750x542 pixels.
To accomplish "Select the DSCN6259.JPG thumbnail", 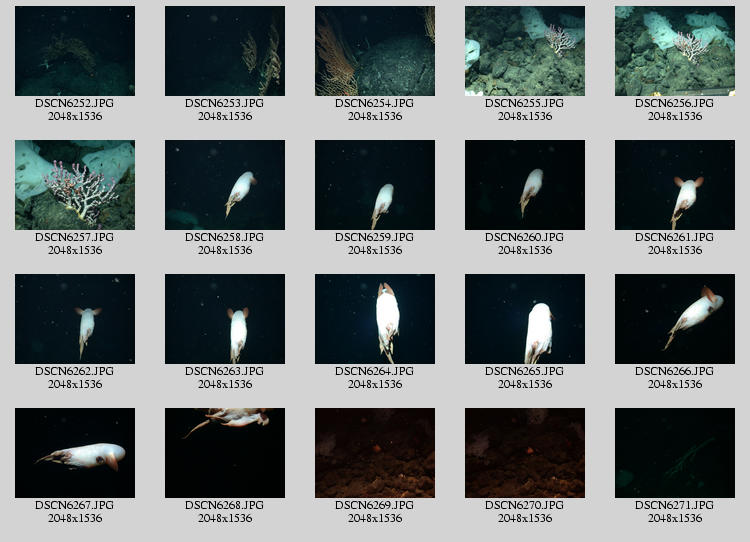I will pos(375,185).
